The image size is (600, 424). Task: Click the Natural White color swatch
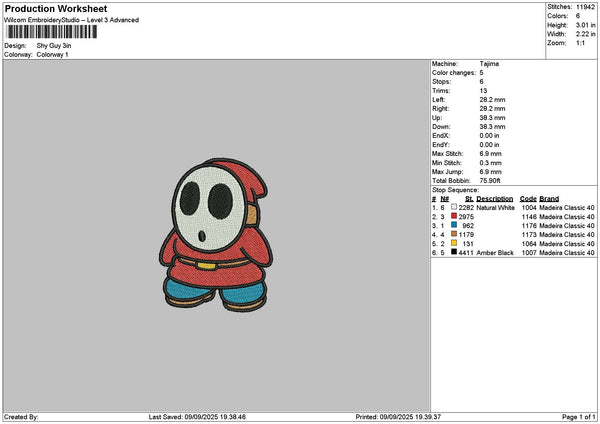pos(454,207)
